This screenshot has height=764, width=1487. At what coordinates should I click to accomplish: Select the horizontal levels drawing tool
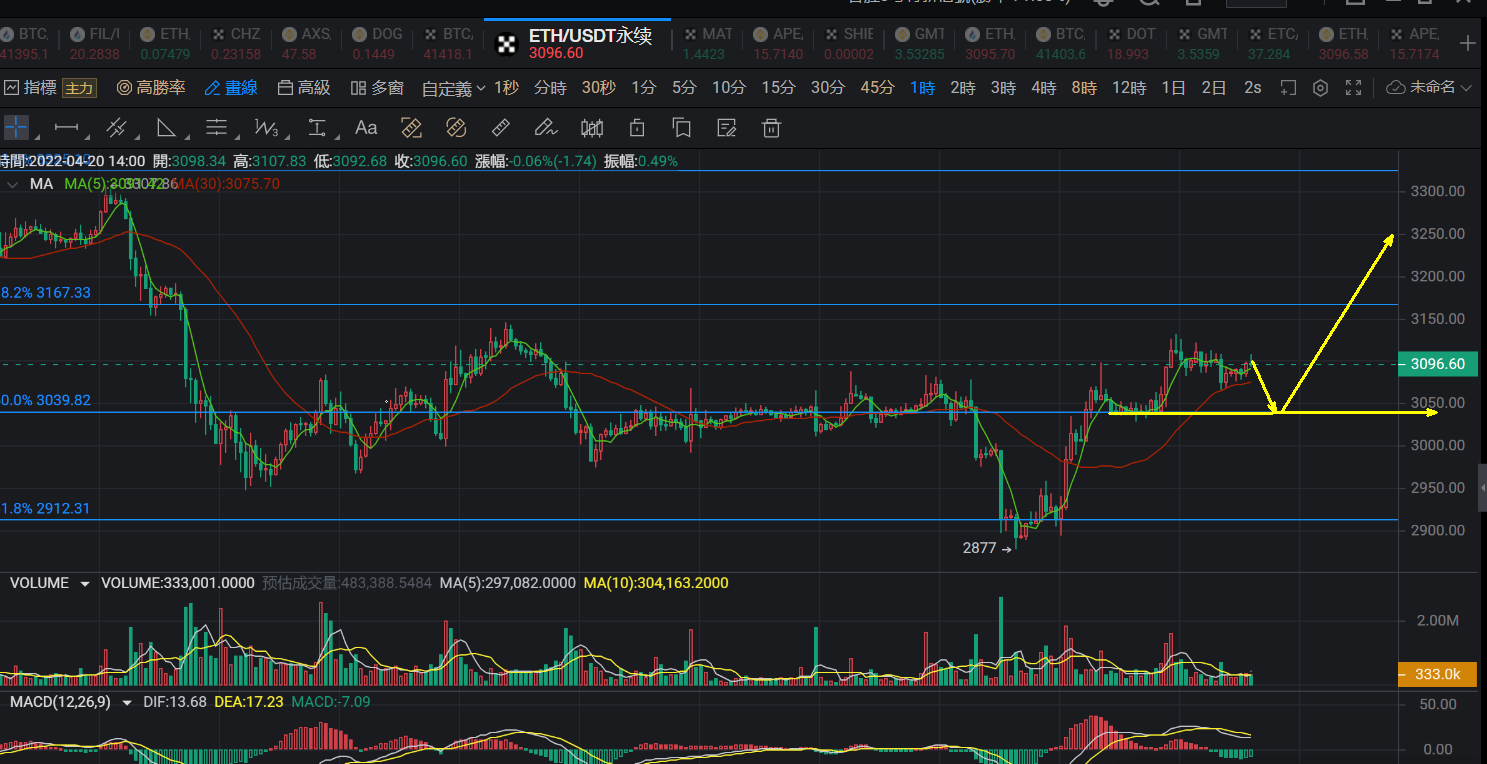tap(217, 128)
